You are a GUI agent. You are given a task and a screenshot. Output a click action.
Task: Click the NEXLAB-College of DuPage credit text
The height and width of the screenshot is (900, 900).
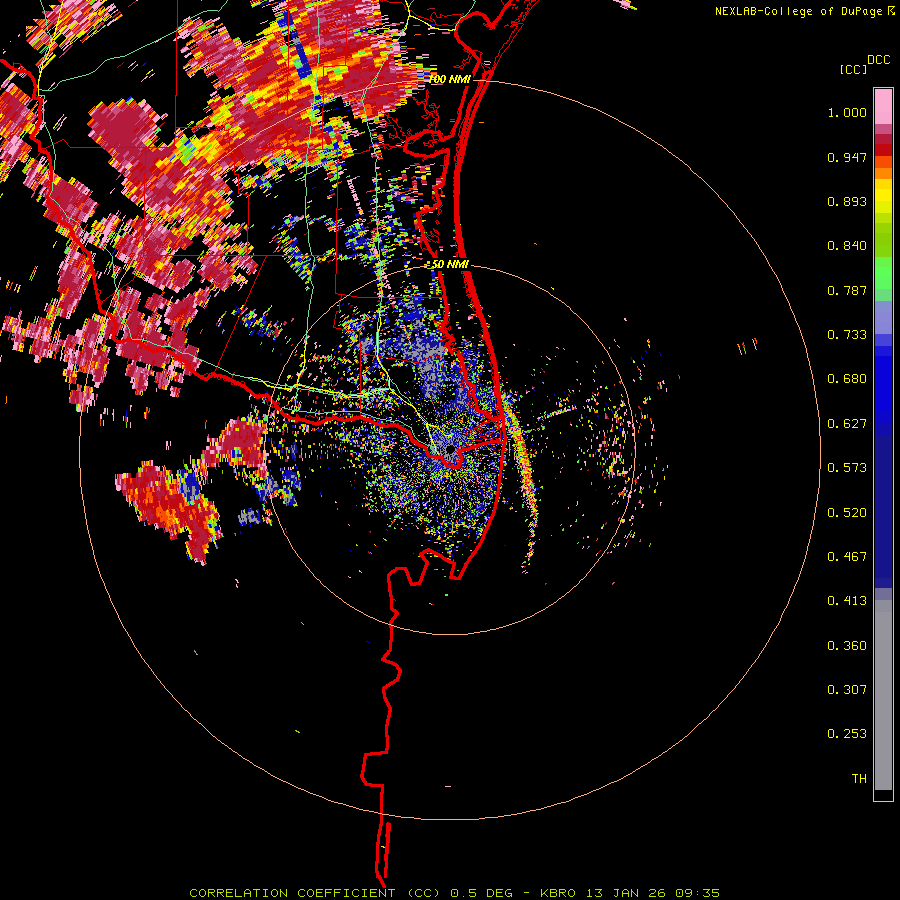click(x=798, y=11)
